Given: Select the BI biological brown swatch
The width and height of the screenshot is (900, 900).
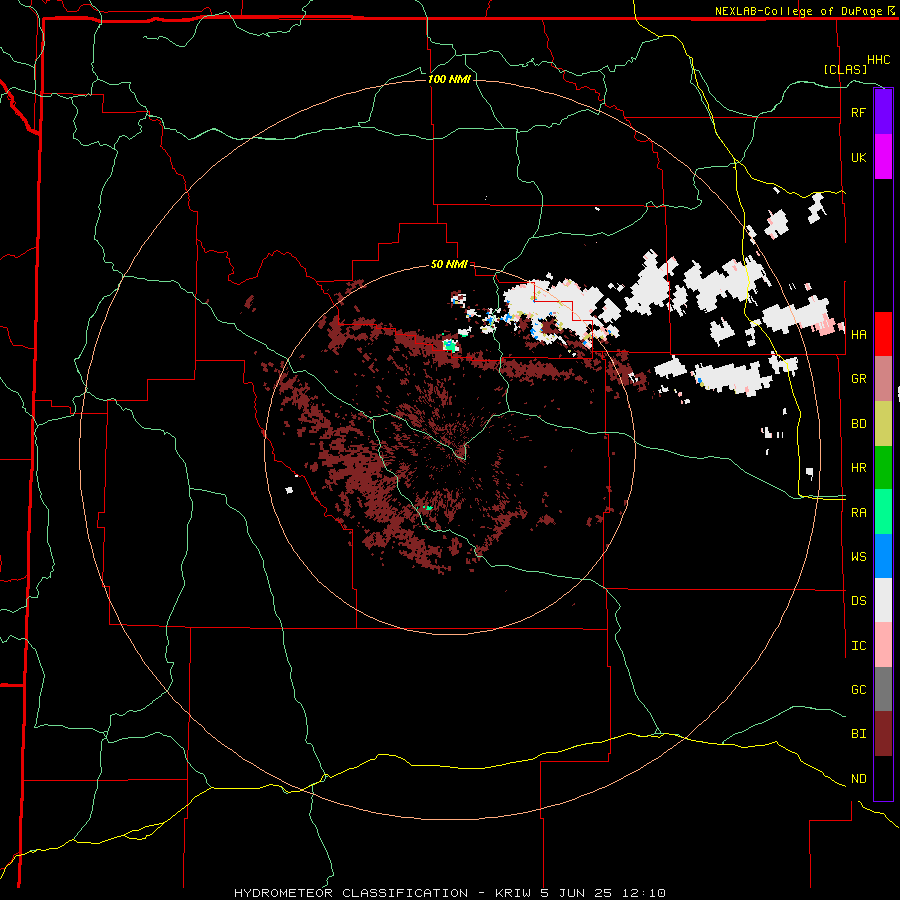Looking at the screenshot, I should point(883,734).
